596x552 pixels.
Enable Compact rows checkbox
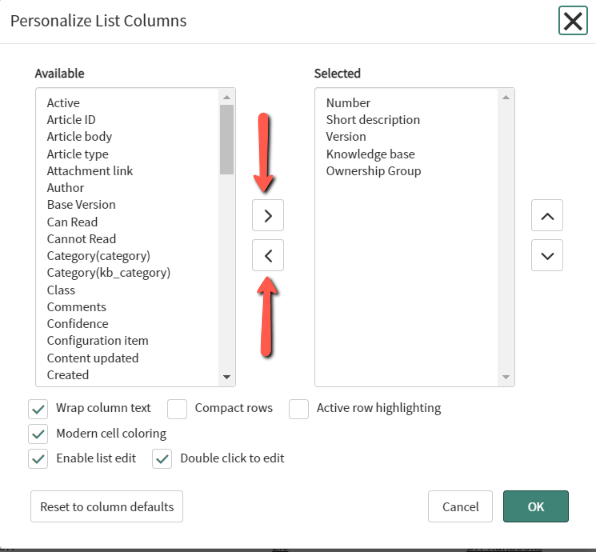tap(177, 409)
